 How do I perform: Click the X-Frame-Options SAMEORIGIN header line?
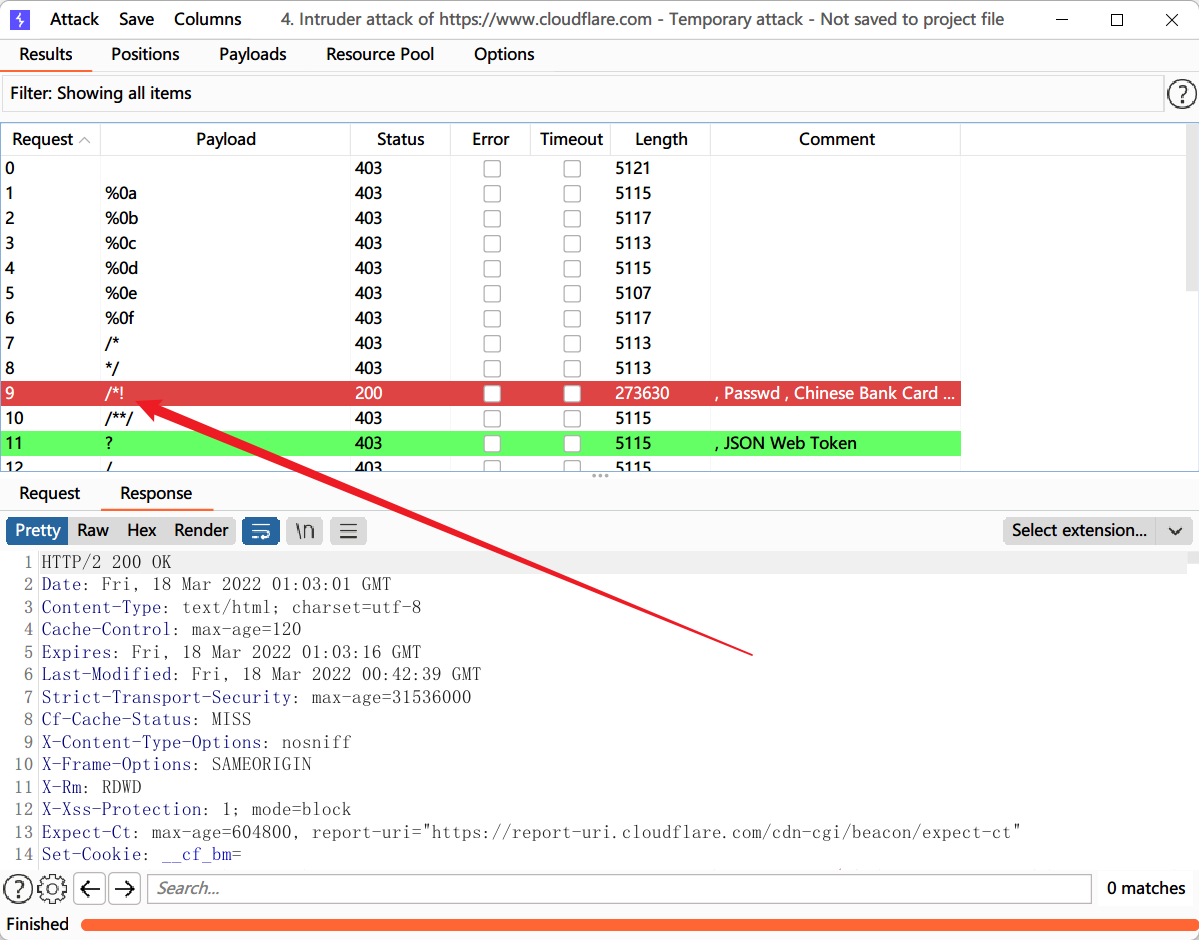[176, 765]
